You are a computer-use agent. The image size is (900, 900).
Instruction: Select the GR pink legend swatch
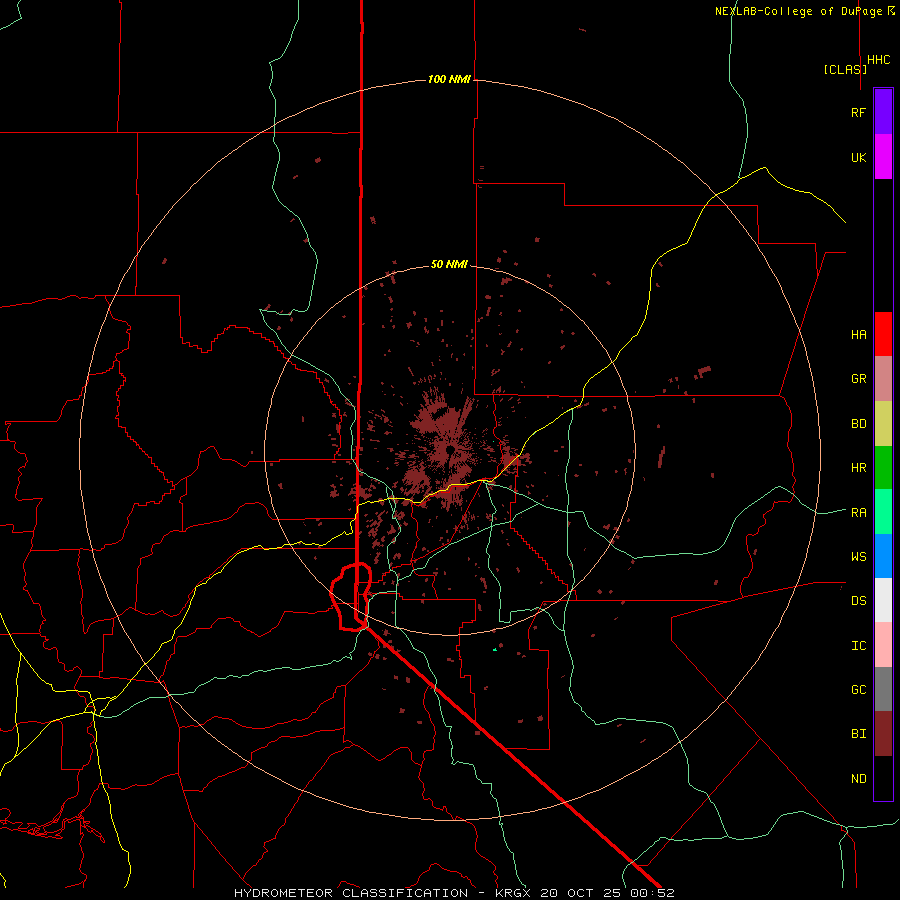[883, 379]
